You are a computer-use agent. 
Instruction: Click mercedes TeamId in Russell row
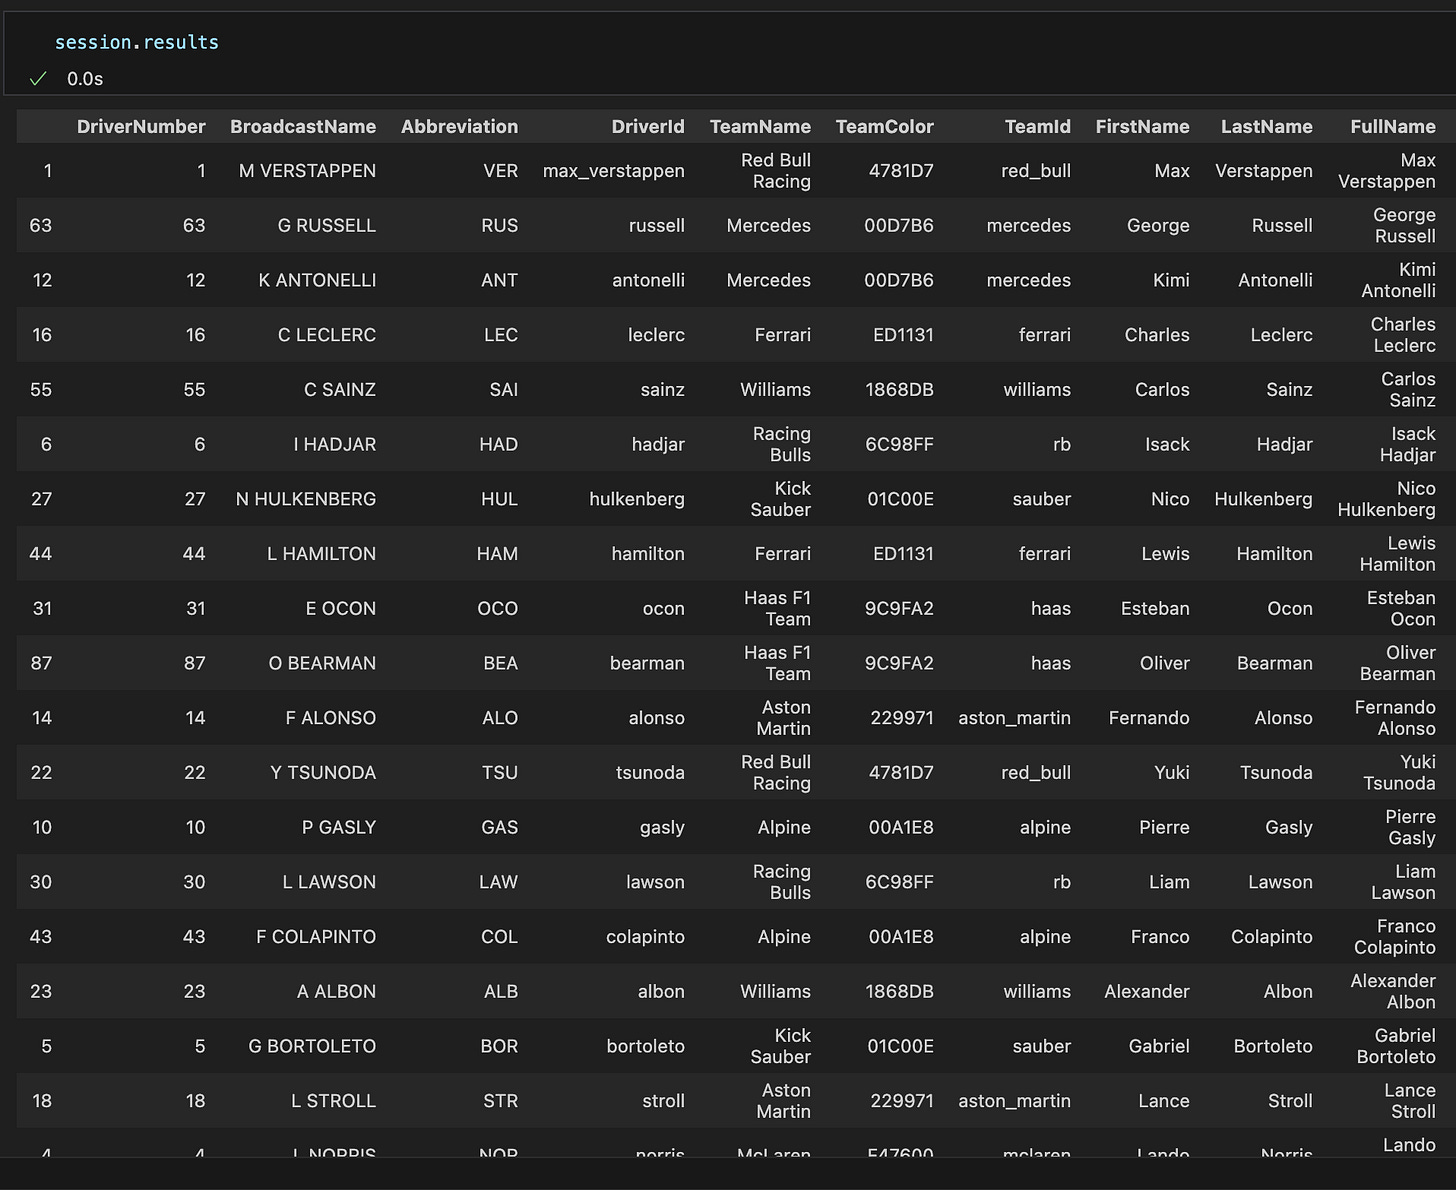(x=1028, y=226)
